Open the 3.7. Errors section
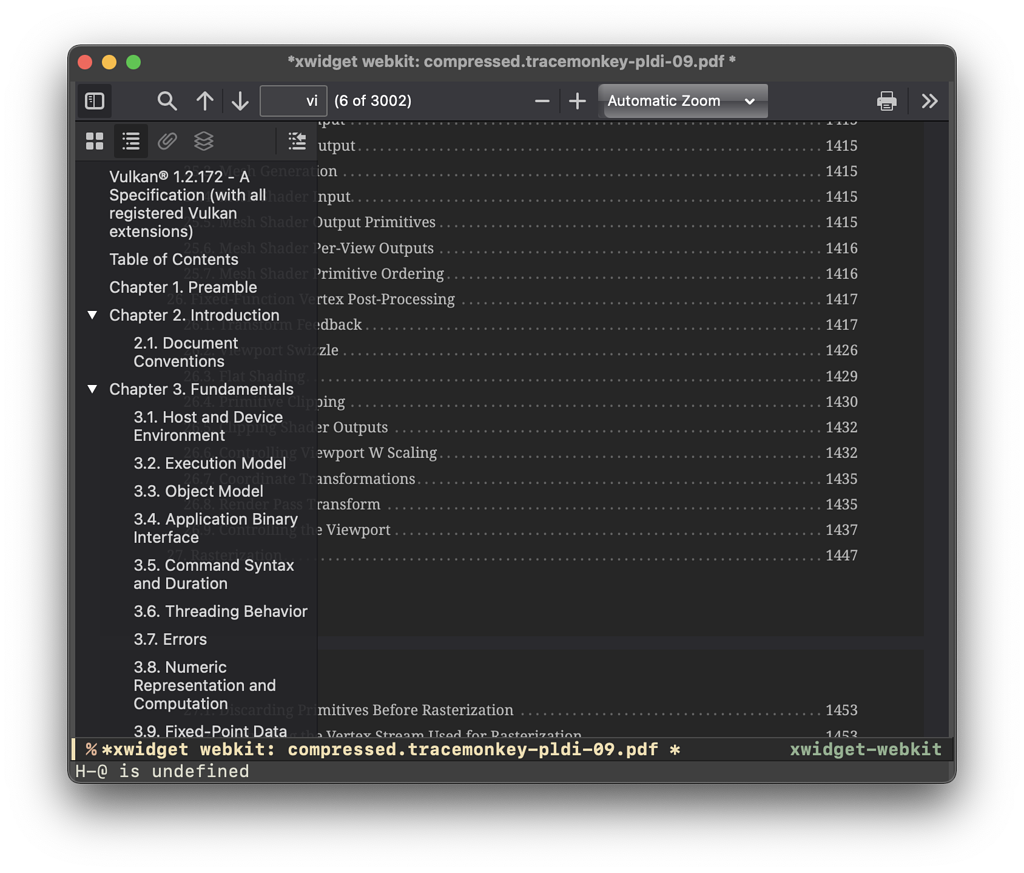 pos(169,639)
